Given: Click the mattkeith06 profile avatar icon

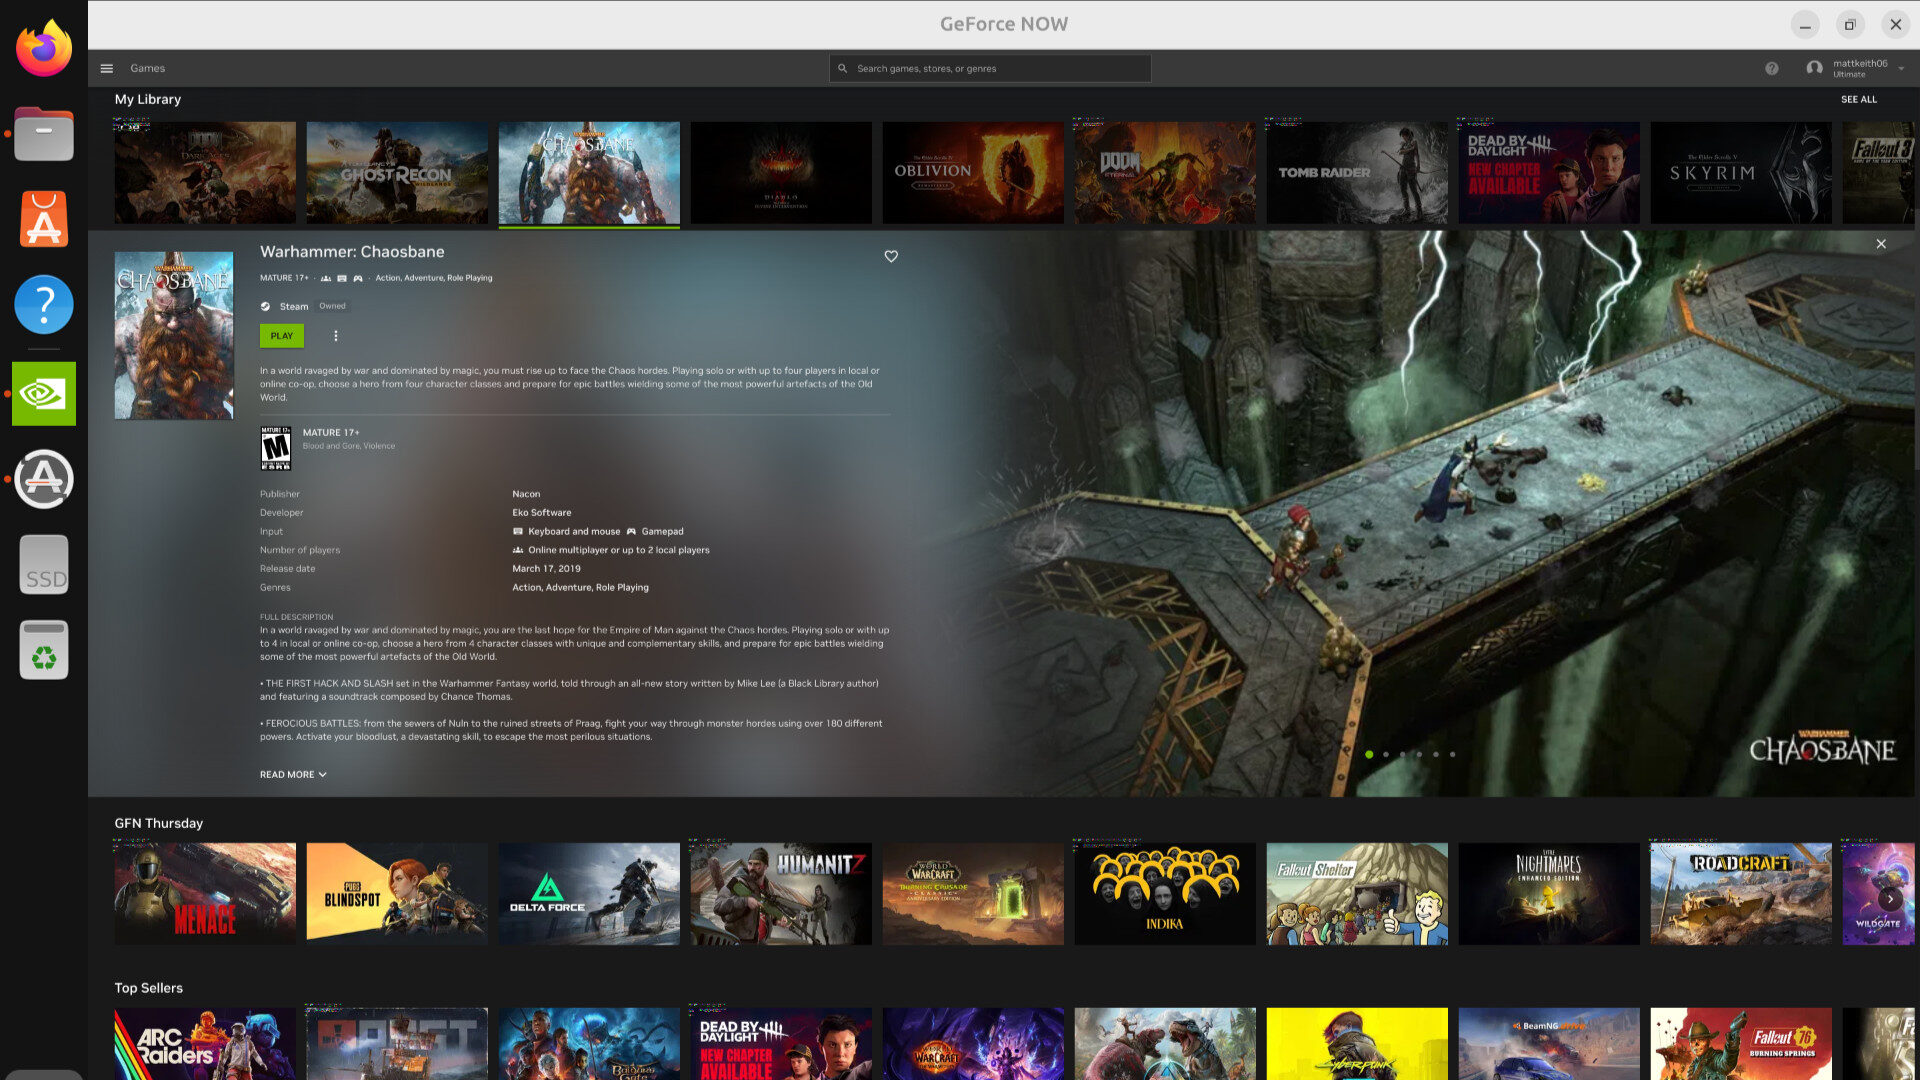Looking at the screenshot, I should point(1815,67).
